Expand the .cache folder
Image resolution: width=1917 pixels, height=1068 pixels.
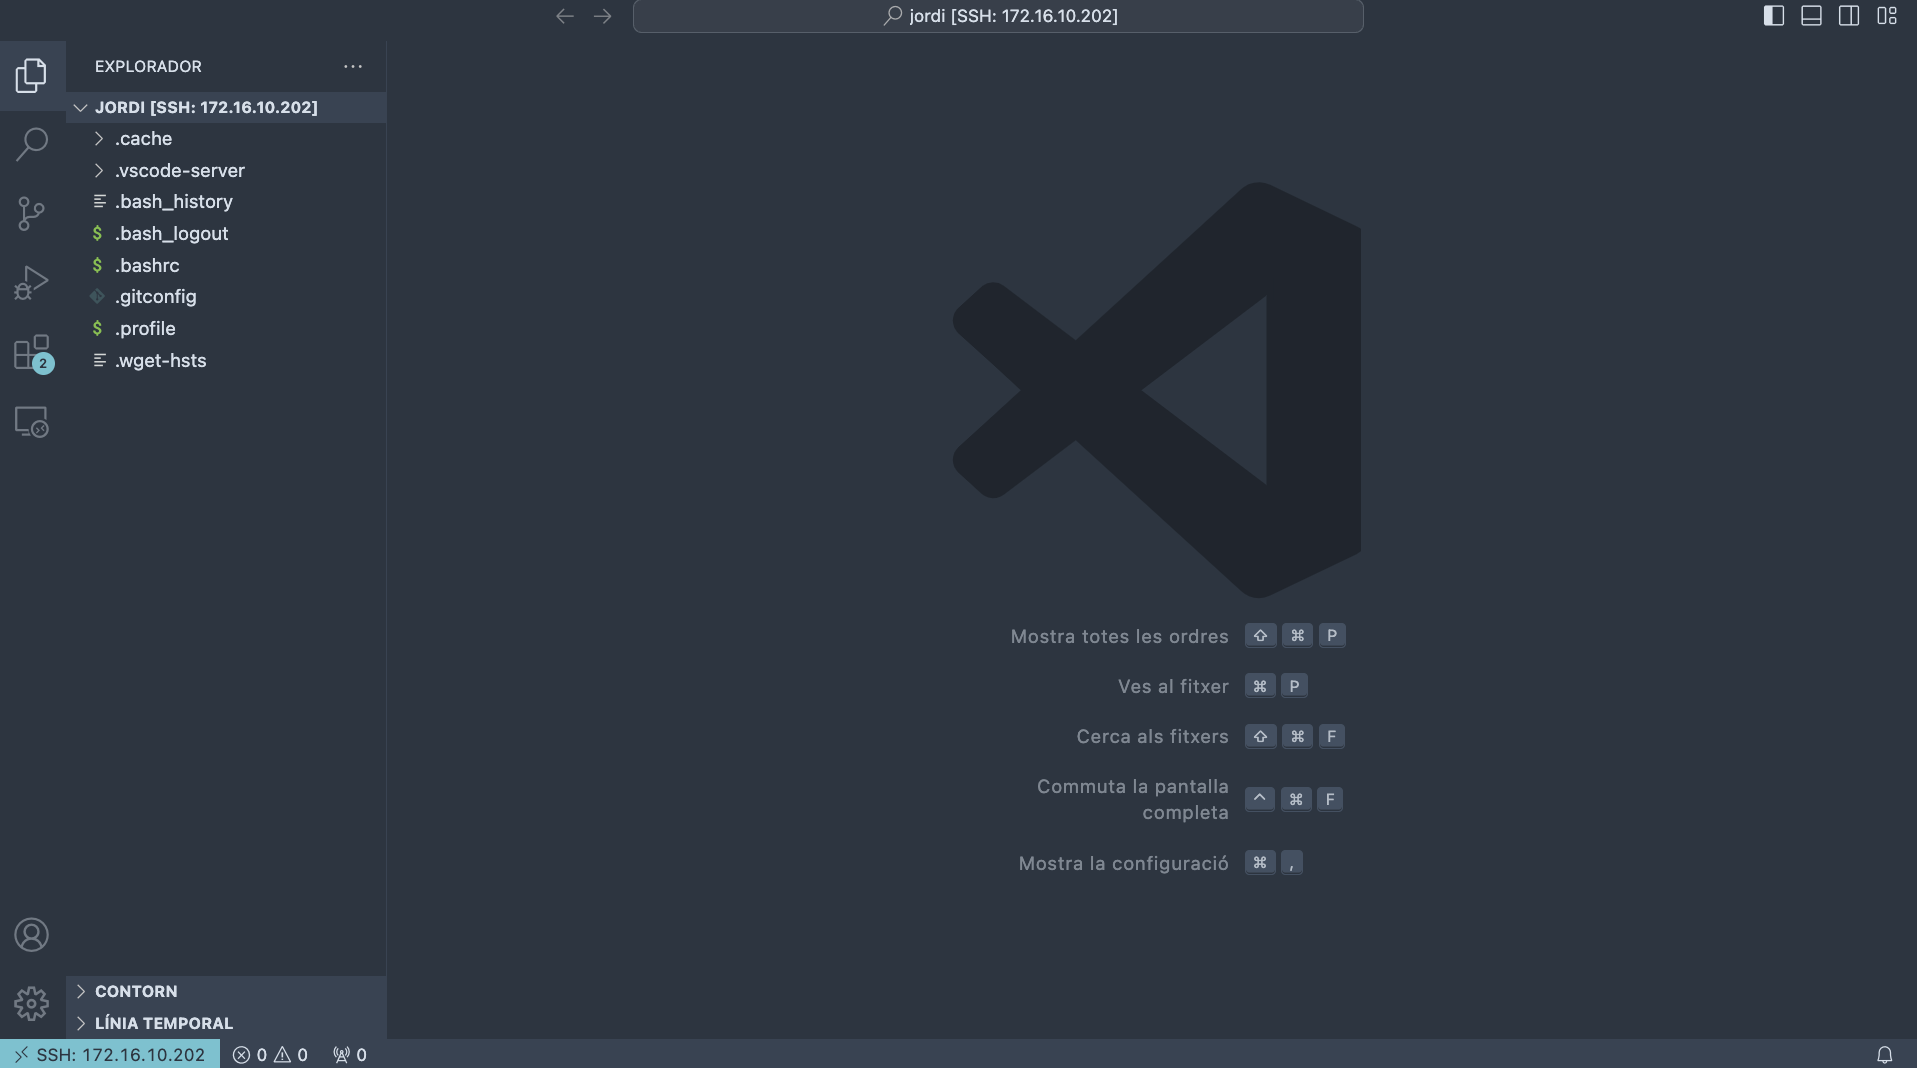pyautogui.click(x=226, y=139)
